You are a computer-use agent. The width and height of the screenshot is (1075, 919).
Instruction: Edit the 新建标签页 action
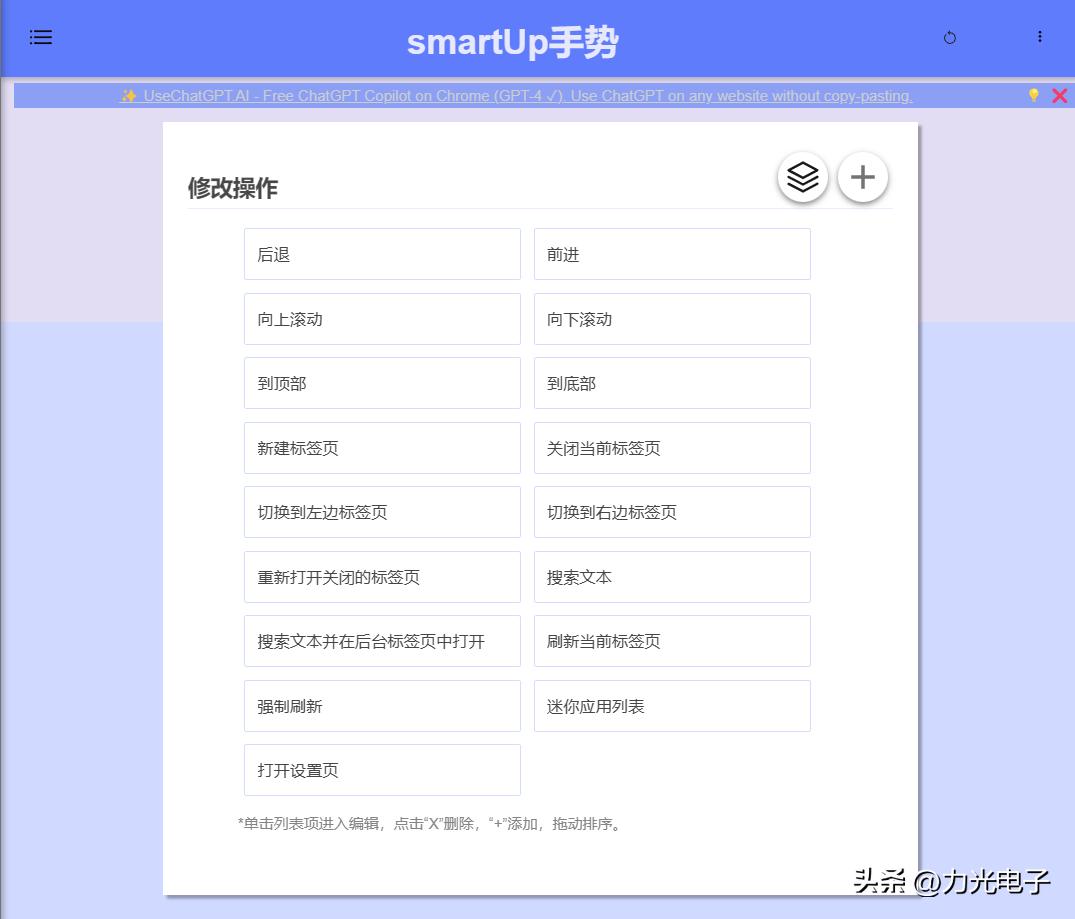pos(382,447)
